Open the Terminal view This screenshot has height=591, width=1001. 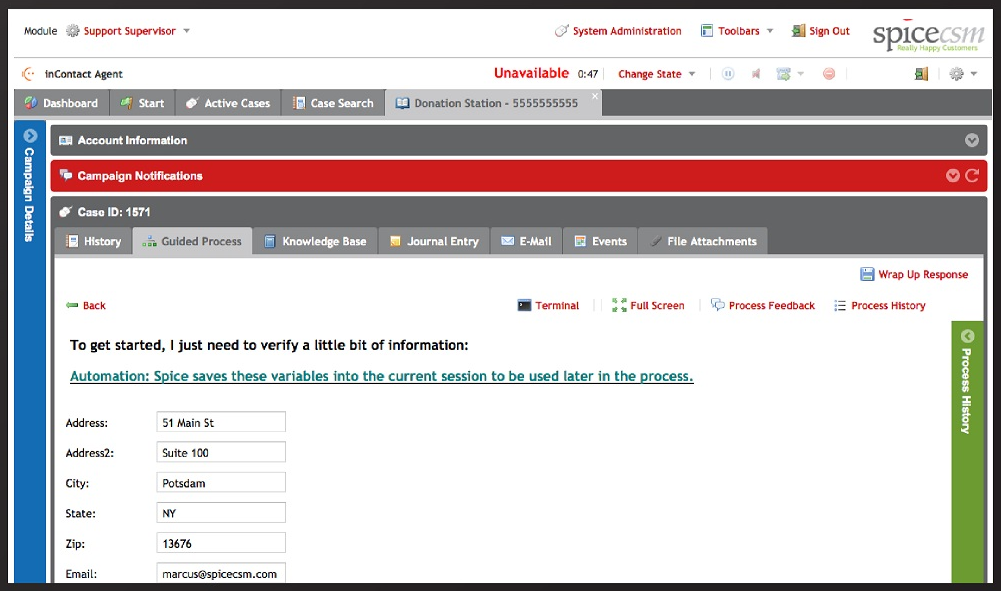549,305
